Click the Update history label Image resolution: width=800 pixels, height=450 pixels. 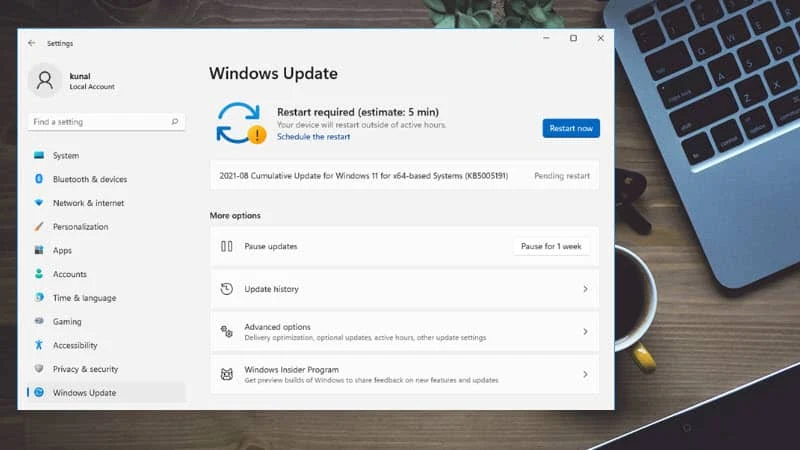click(x=271, y=289)
